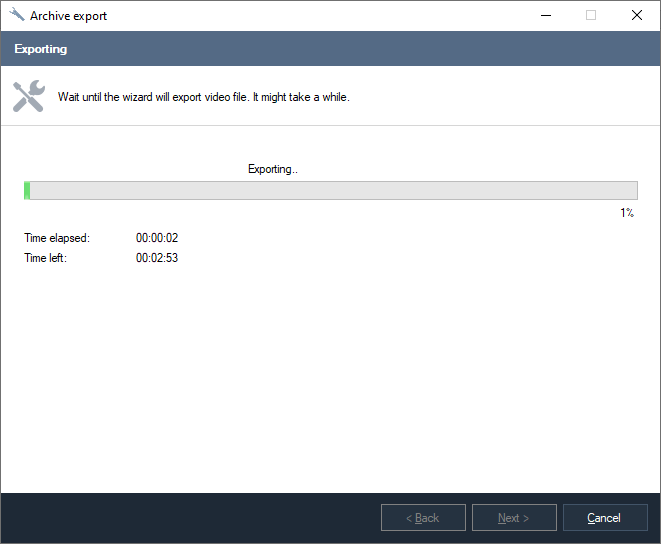Screen dimensions: 661x544
Task: Click the "Time elapsed:" label
Action: (57, 238)
